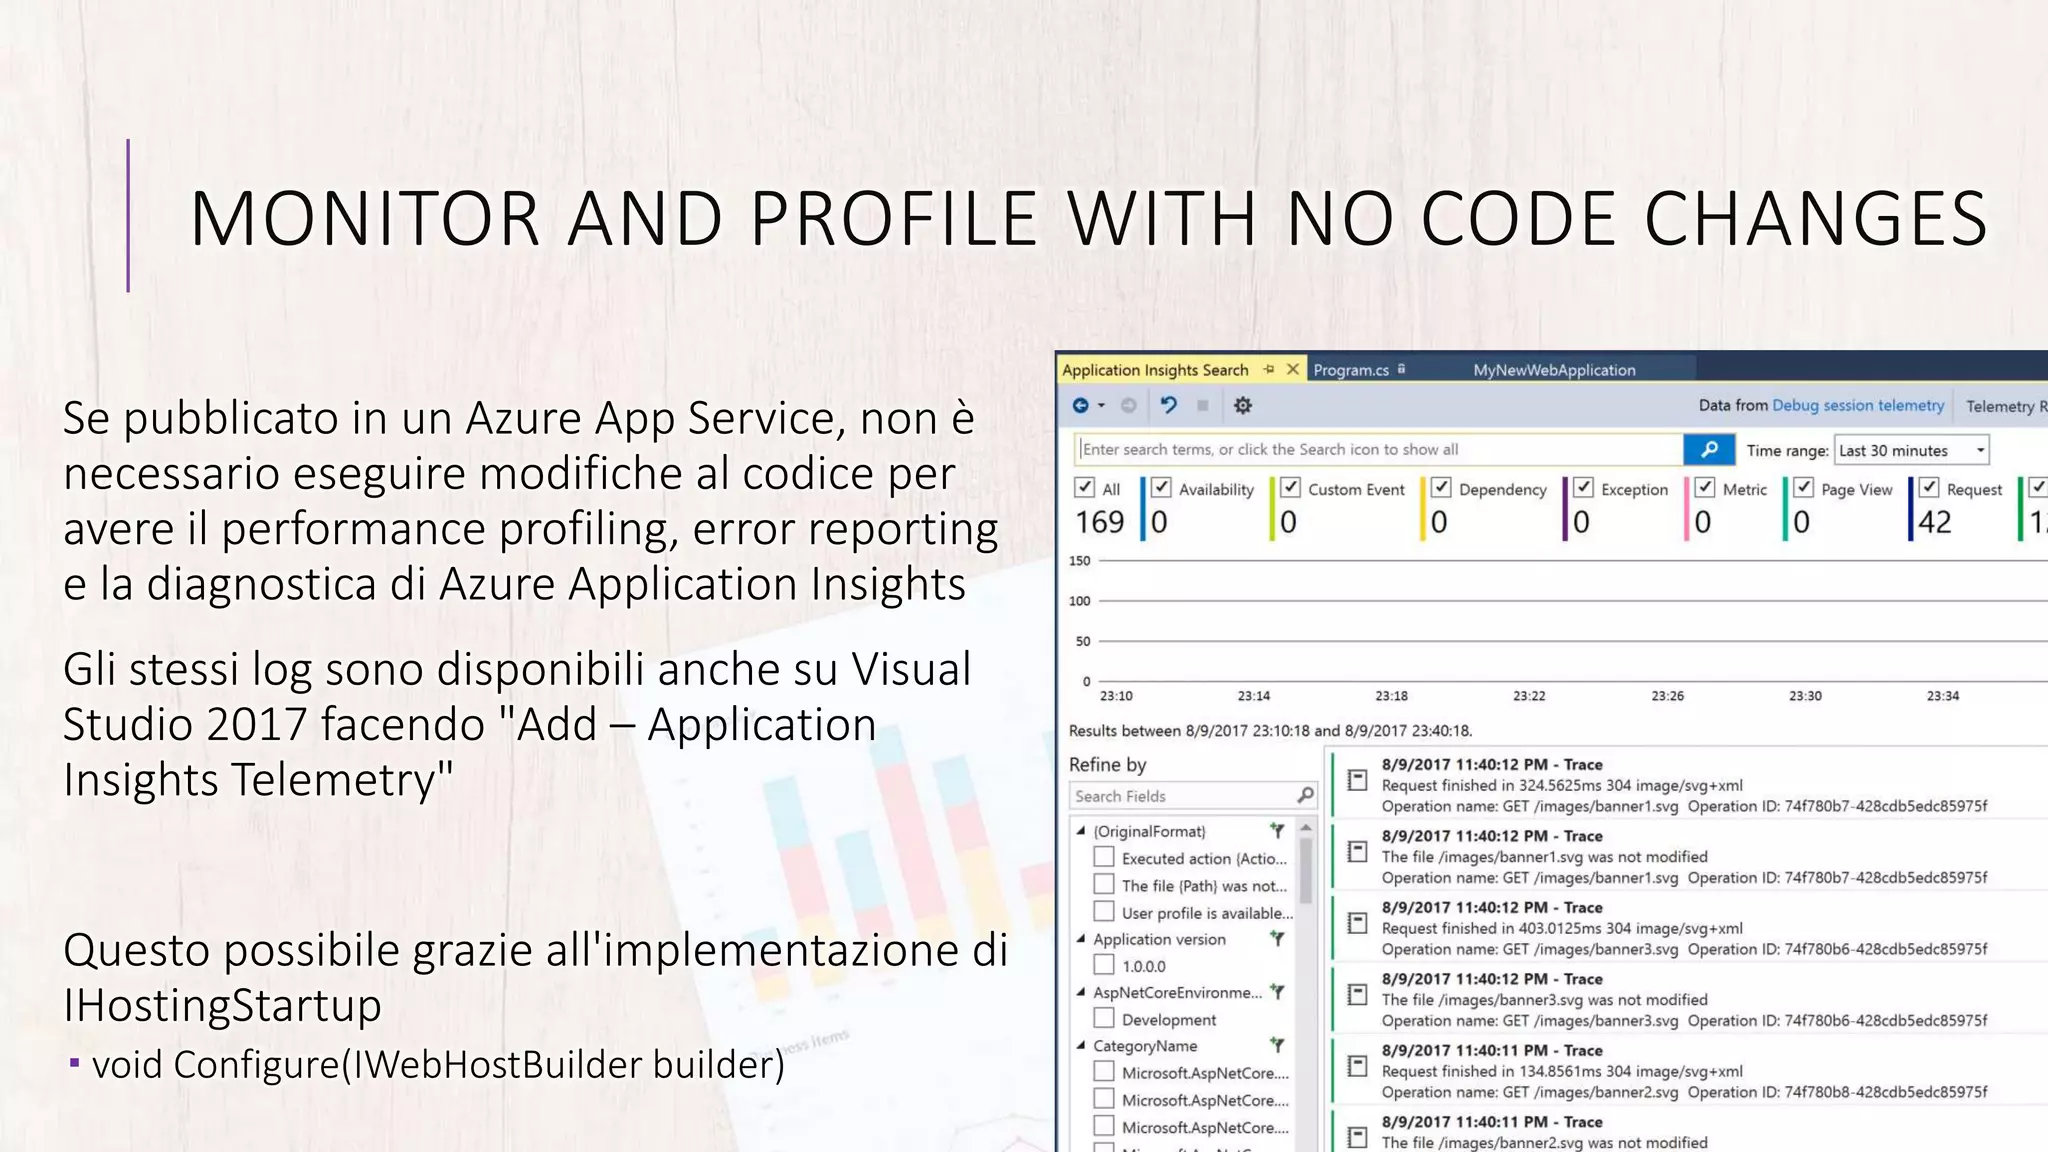The width and height of the screenshot is (2048, 1152).
Task: Check 'User profile is available...' filter
Action: point(1104,911)
